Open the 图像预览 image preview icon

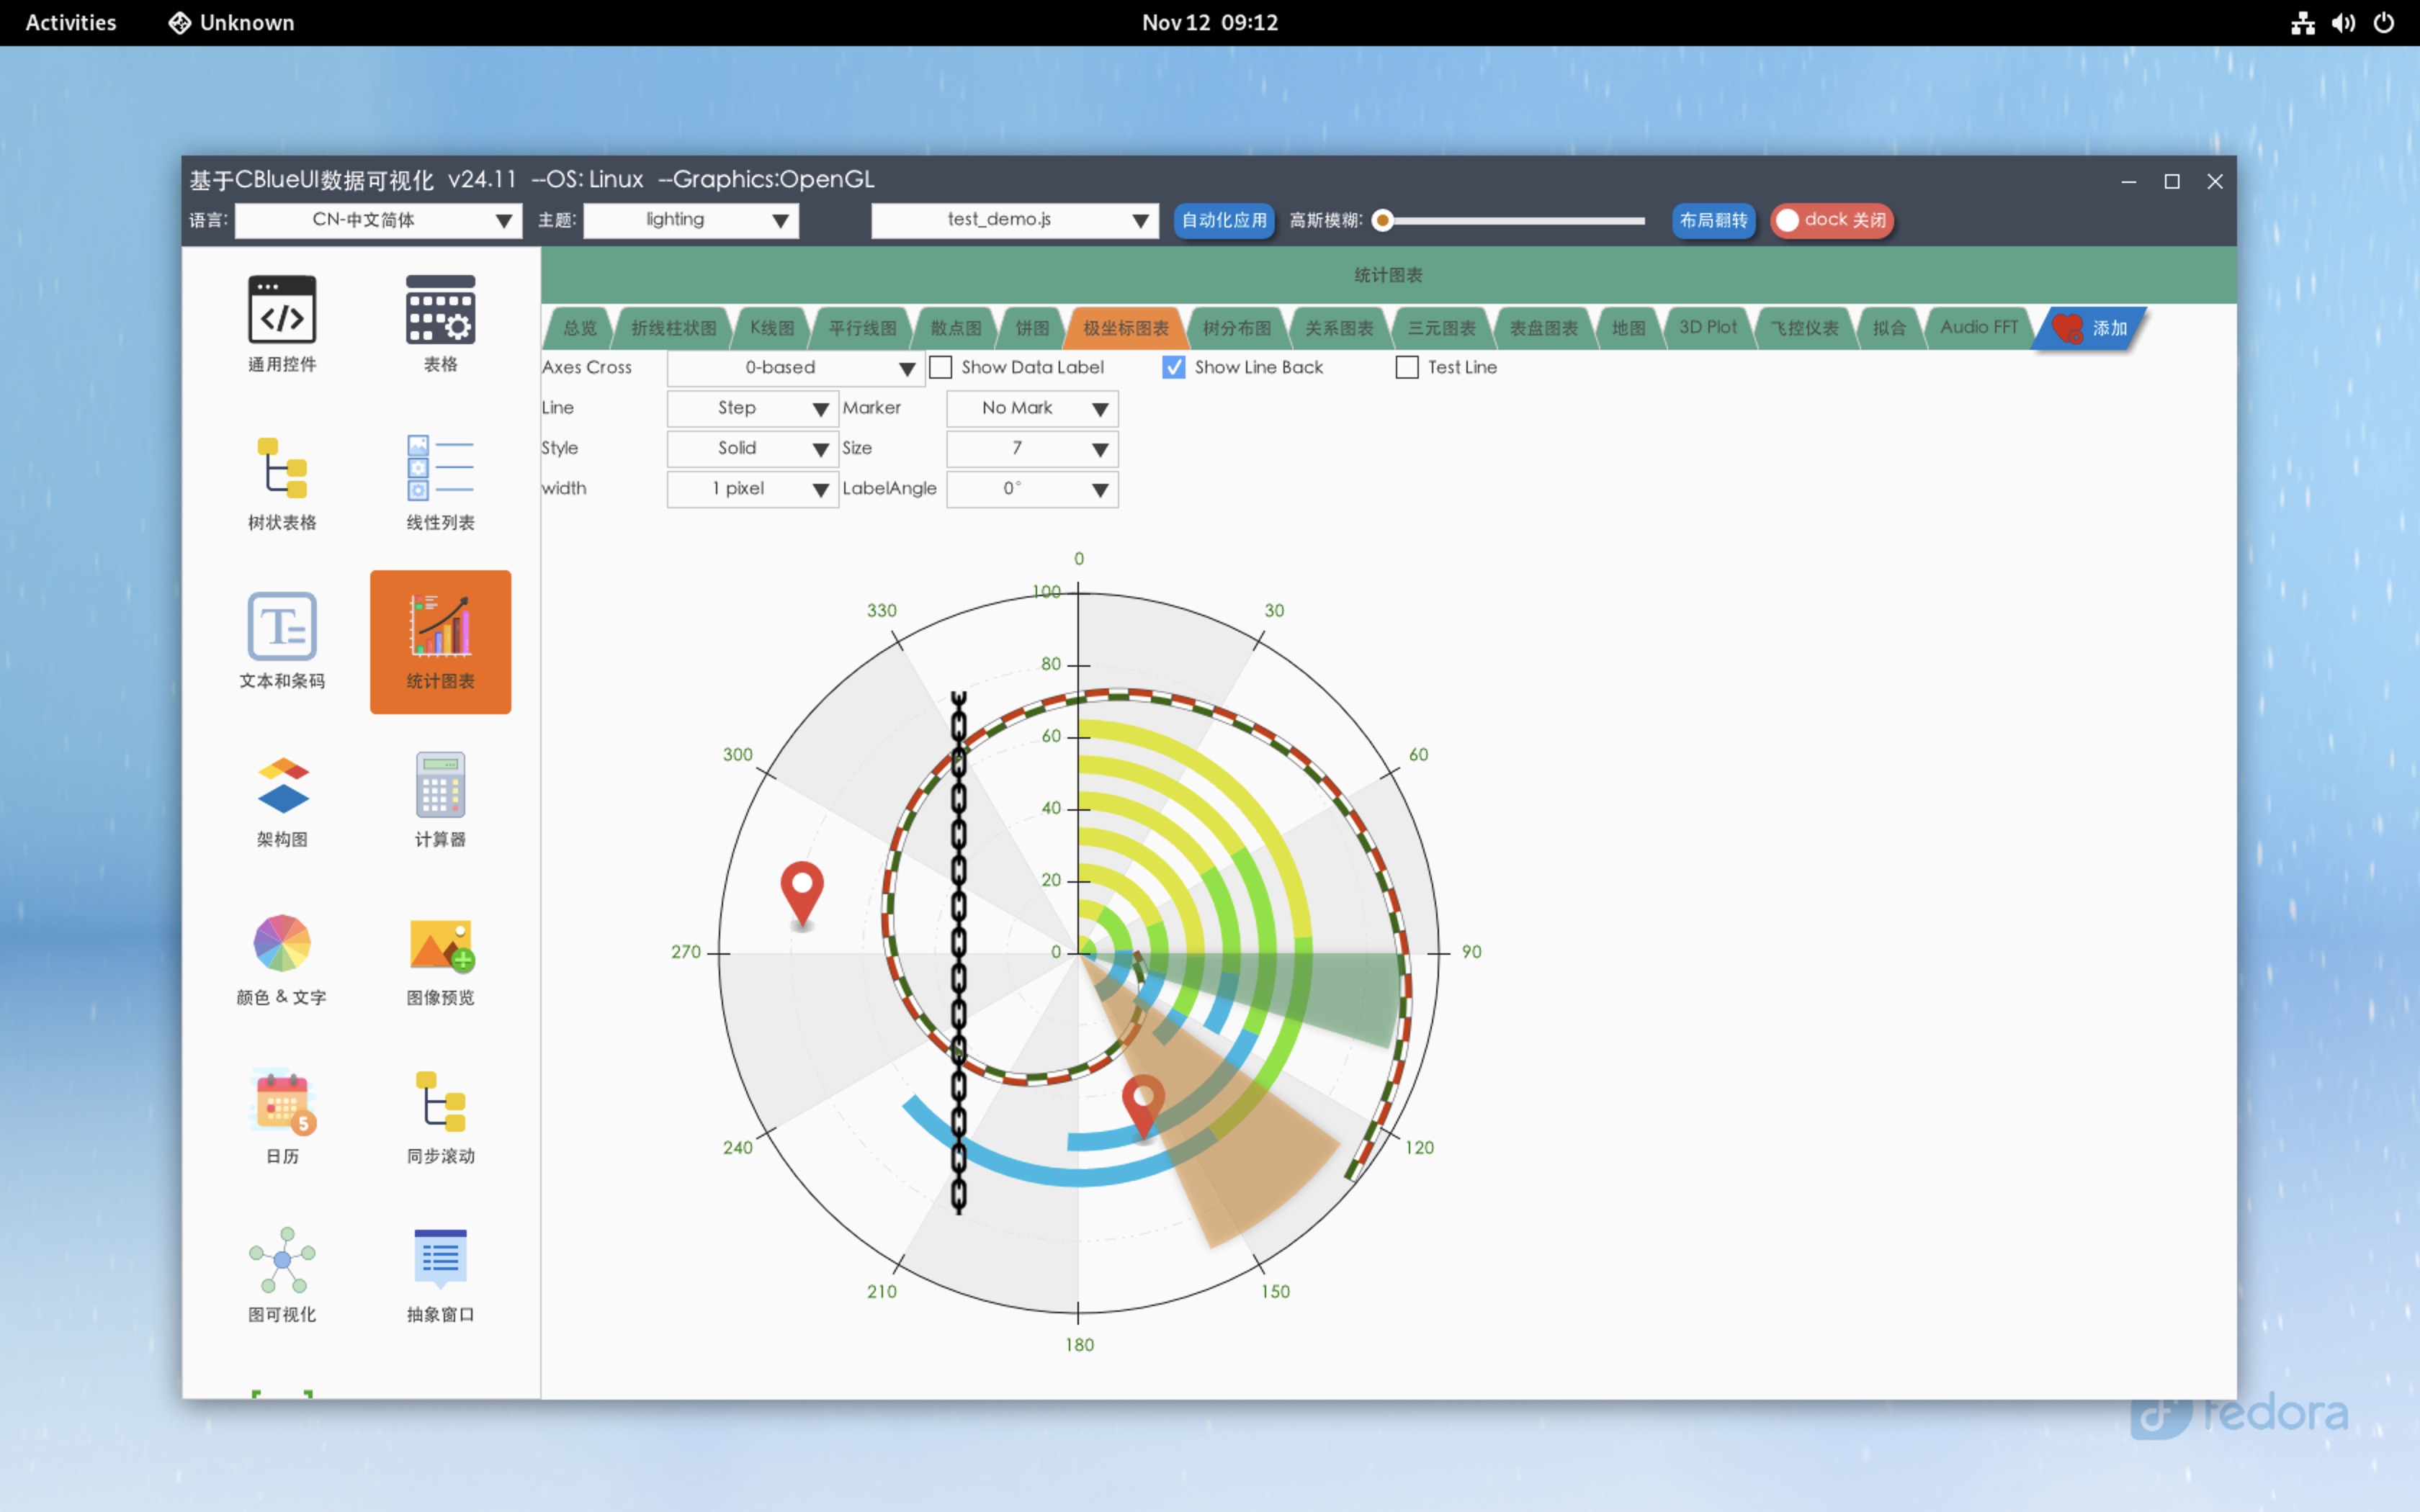440,944
